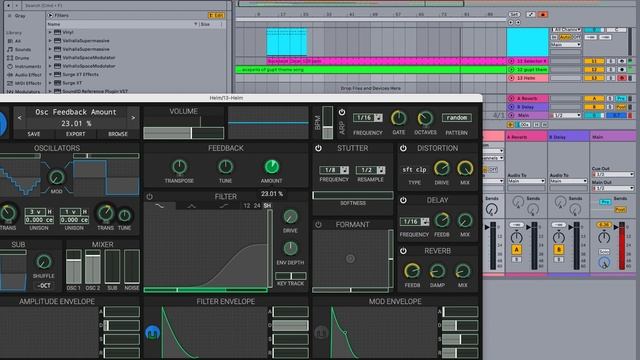Click the Filter Drive knob

coord(290,217)
